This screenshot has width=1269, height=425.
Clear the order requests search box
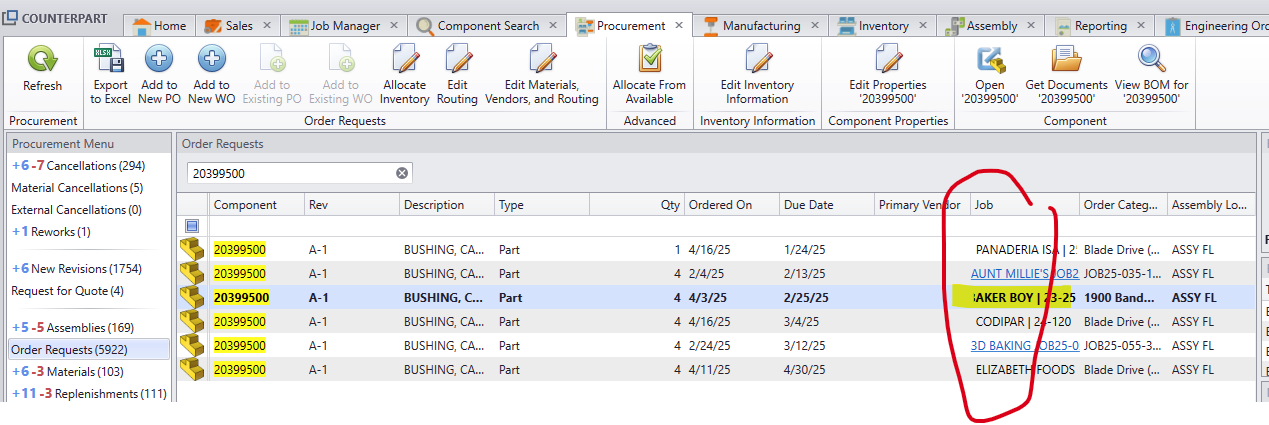[x=402, y=173]
